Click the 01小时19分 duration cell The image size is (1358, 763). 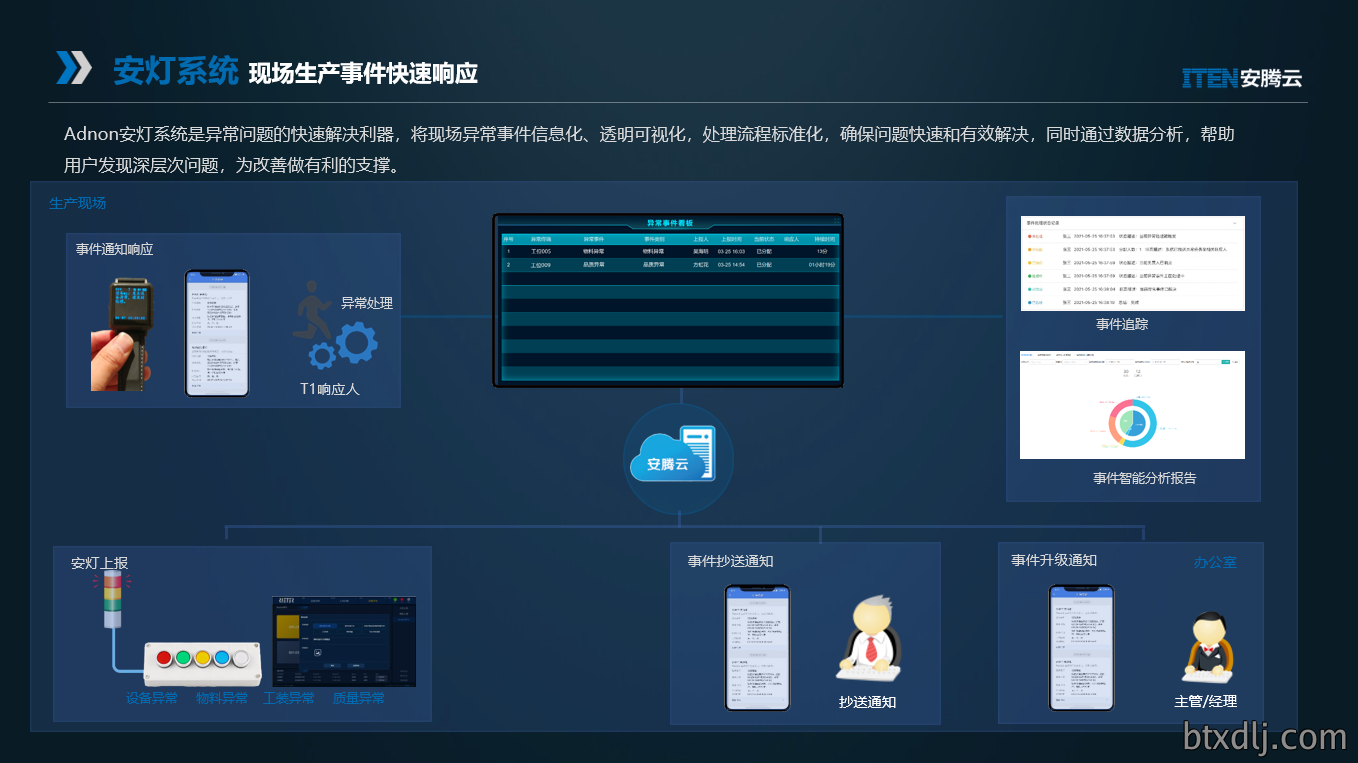pyautogui.click(x=822, y=265)
